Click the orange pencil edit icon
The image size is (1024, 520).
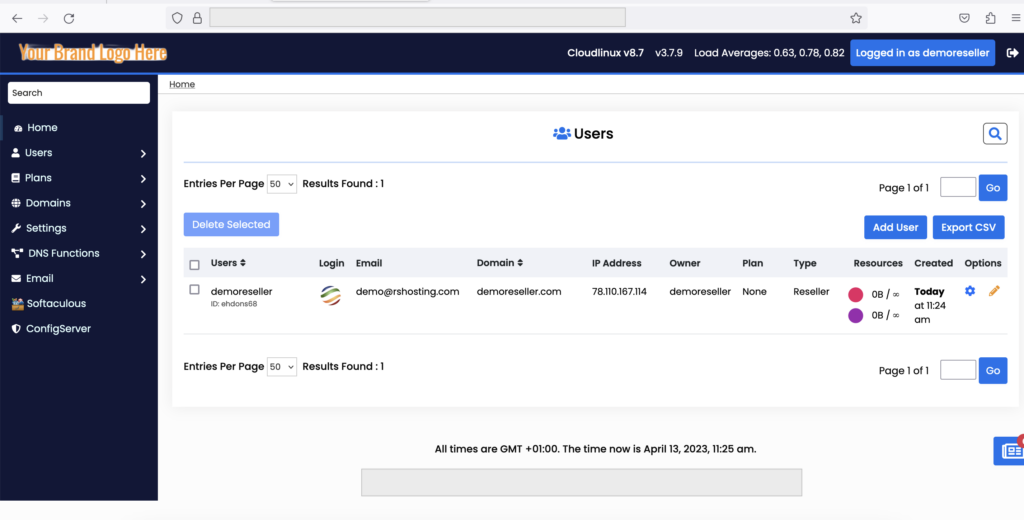[994, 291]
